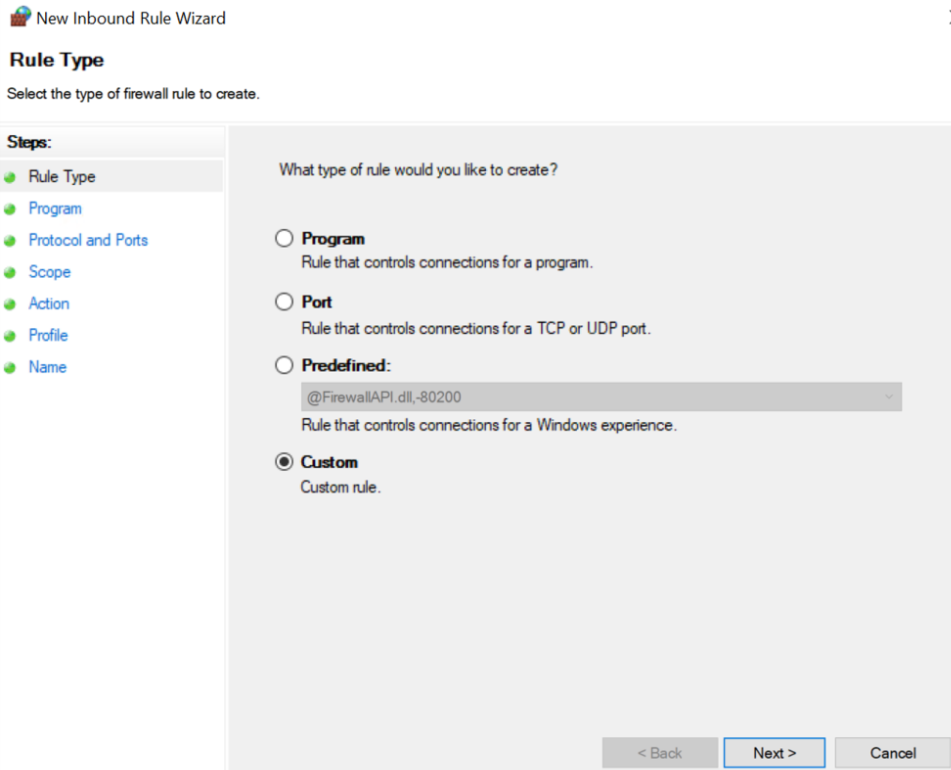Screen dimensions: 951x770
Task: Go to the Protocol and Ports step
Action: 88,240
